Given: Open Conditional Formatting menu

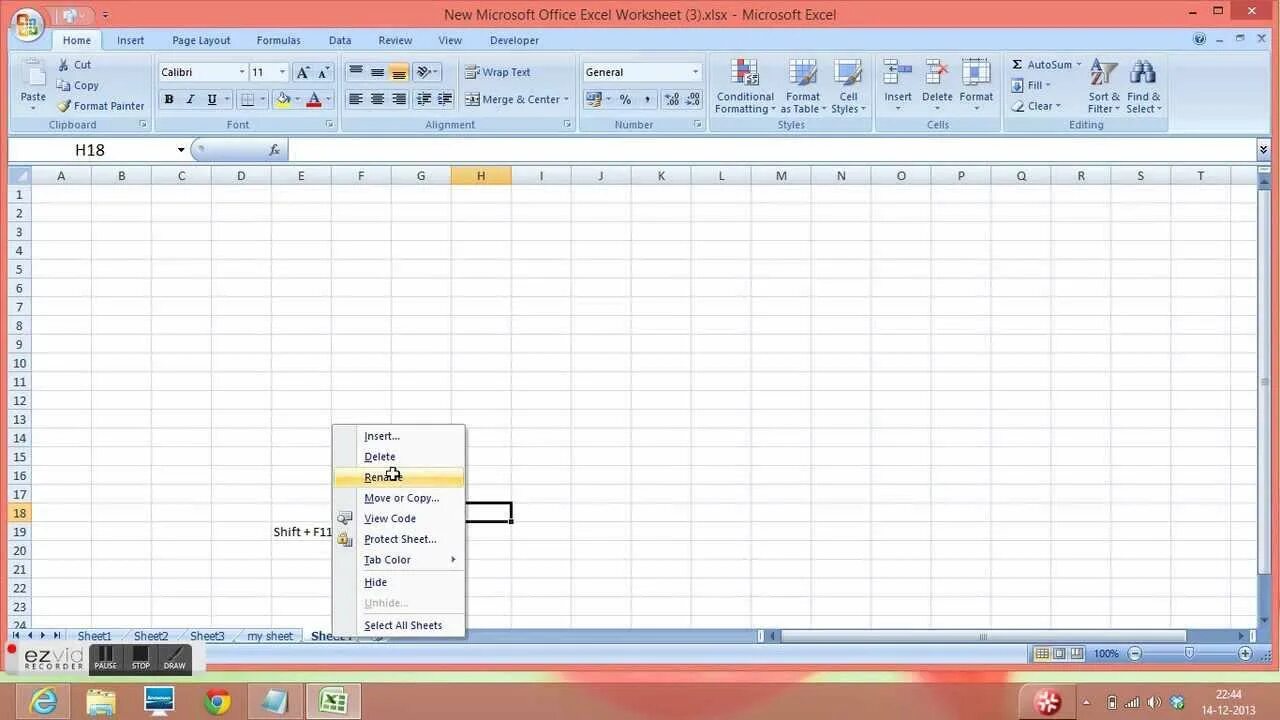Looking at the screenshot, I should pos(745,87).
